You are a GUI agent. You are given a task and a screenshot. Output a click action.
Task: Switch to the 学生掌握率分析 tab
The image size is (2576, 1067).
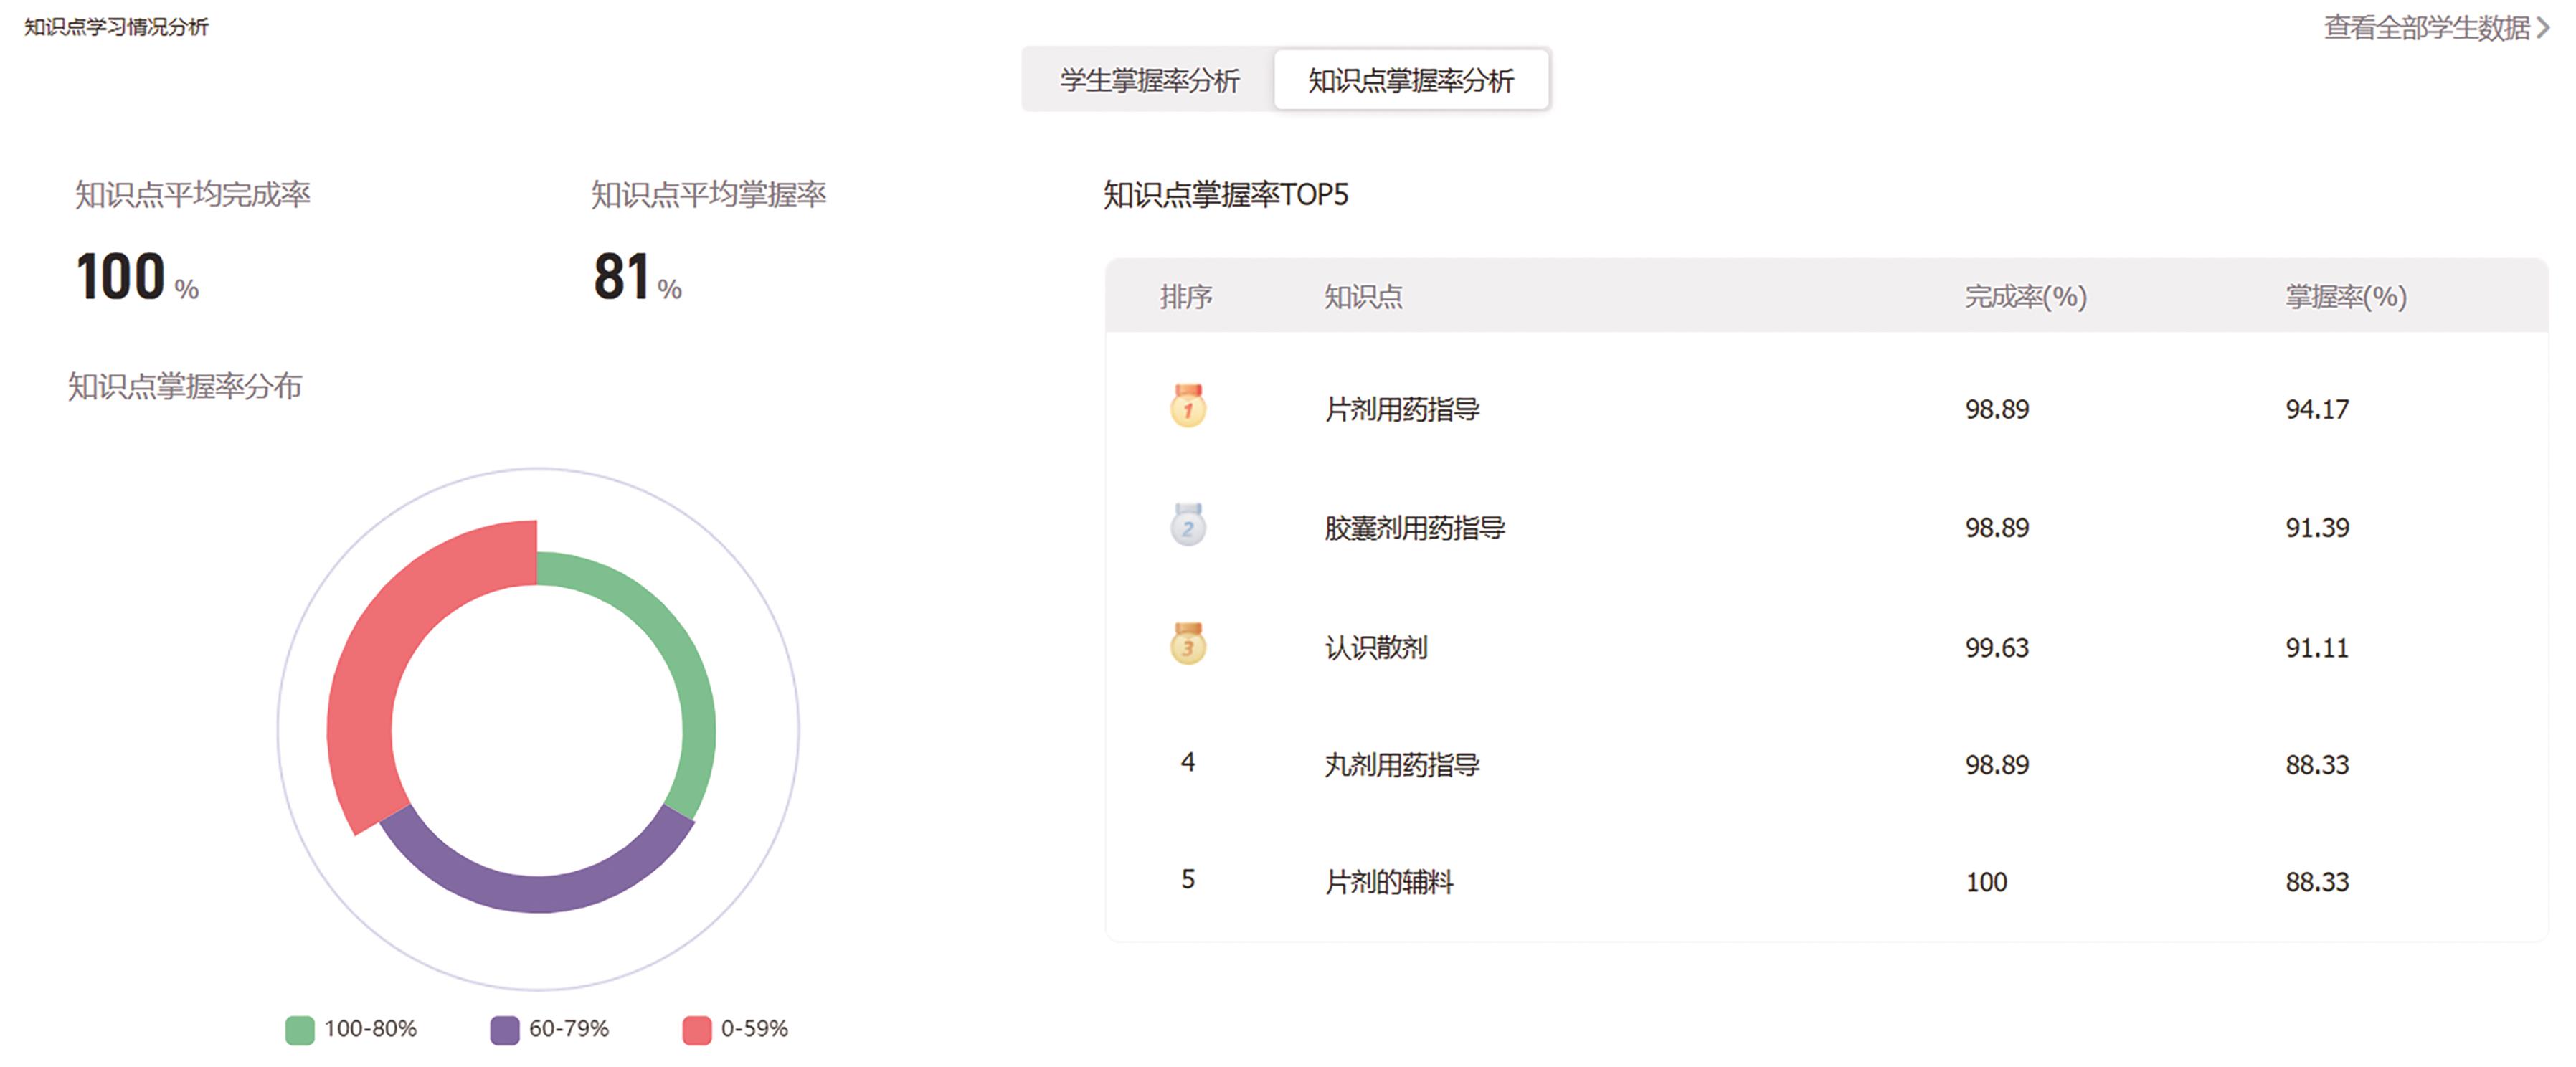(x=1149, y=80)
